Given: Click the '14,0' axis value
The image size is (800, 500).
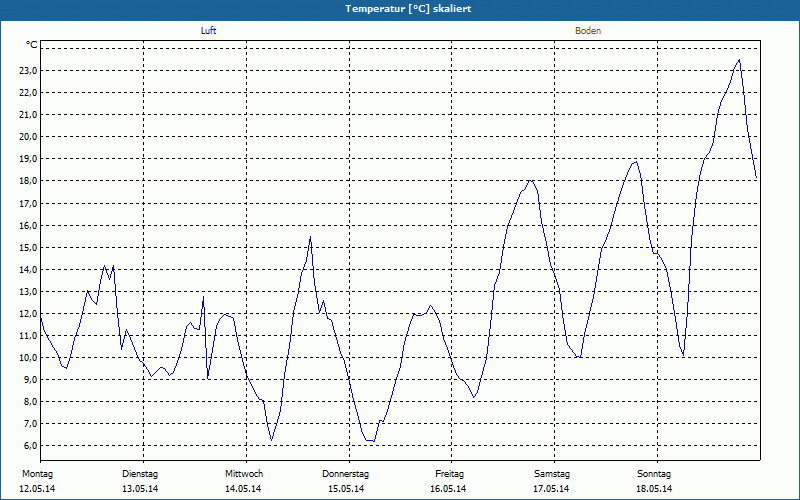Looking at the screenshot, I should [x=28, y=269].
